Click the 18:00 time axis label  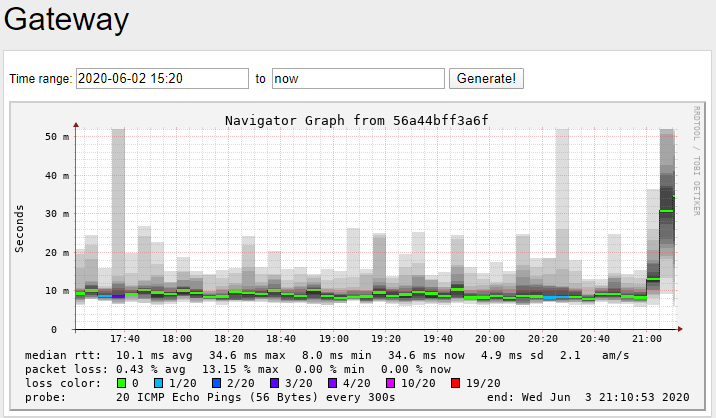(x=177, y=339)
